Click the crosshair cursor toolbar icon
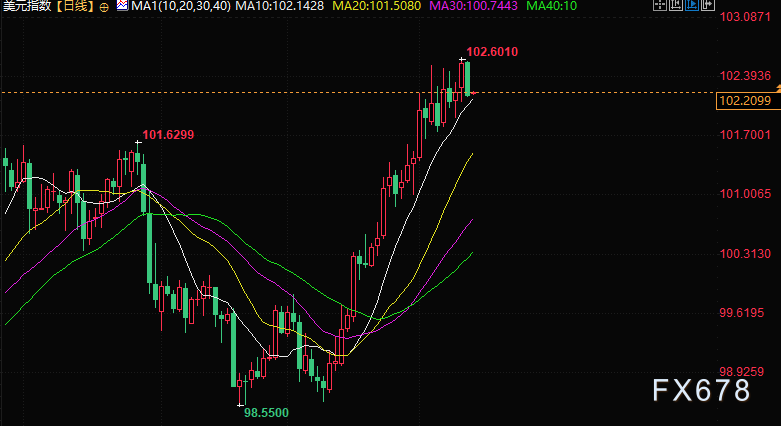The height and width of the screenshot is (426, 781). coord(660,5)
